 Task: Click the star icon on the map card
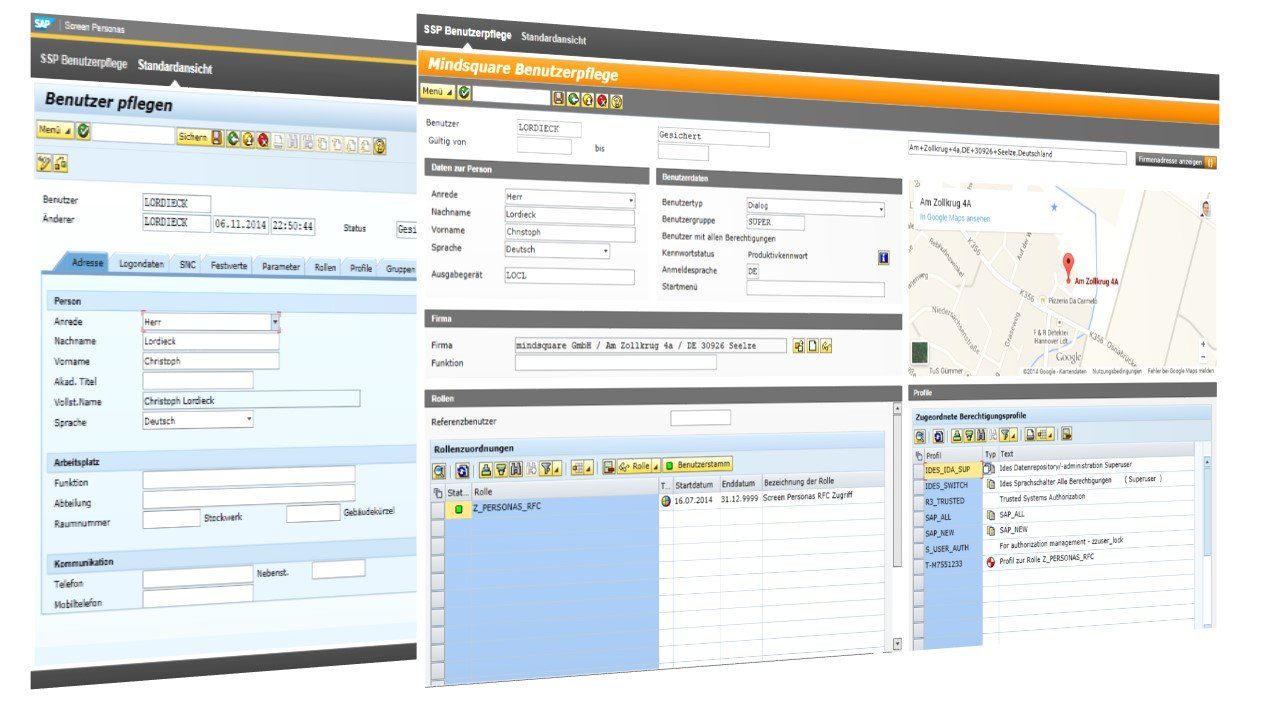(1052, 207)
